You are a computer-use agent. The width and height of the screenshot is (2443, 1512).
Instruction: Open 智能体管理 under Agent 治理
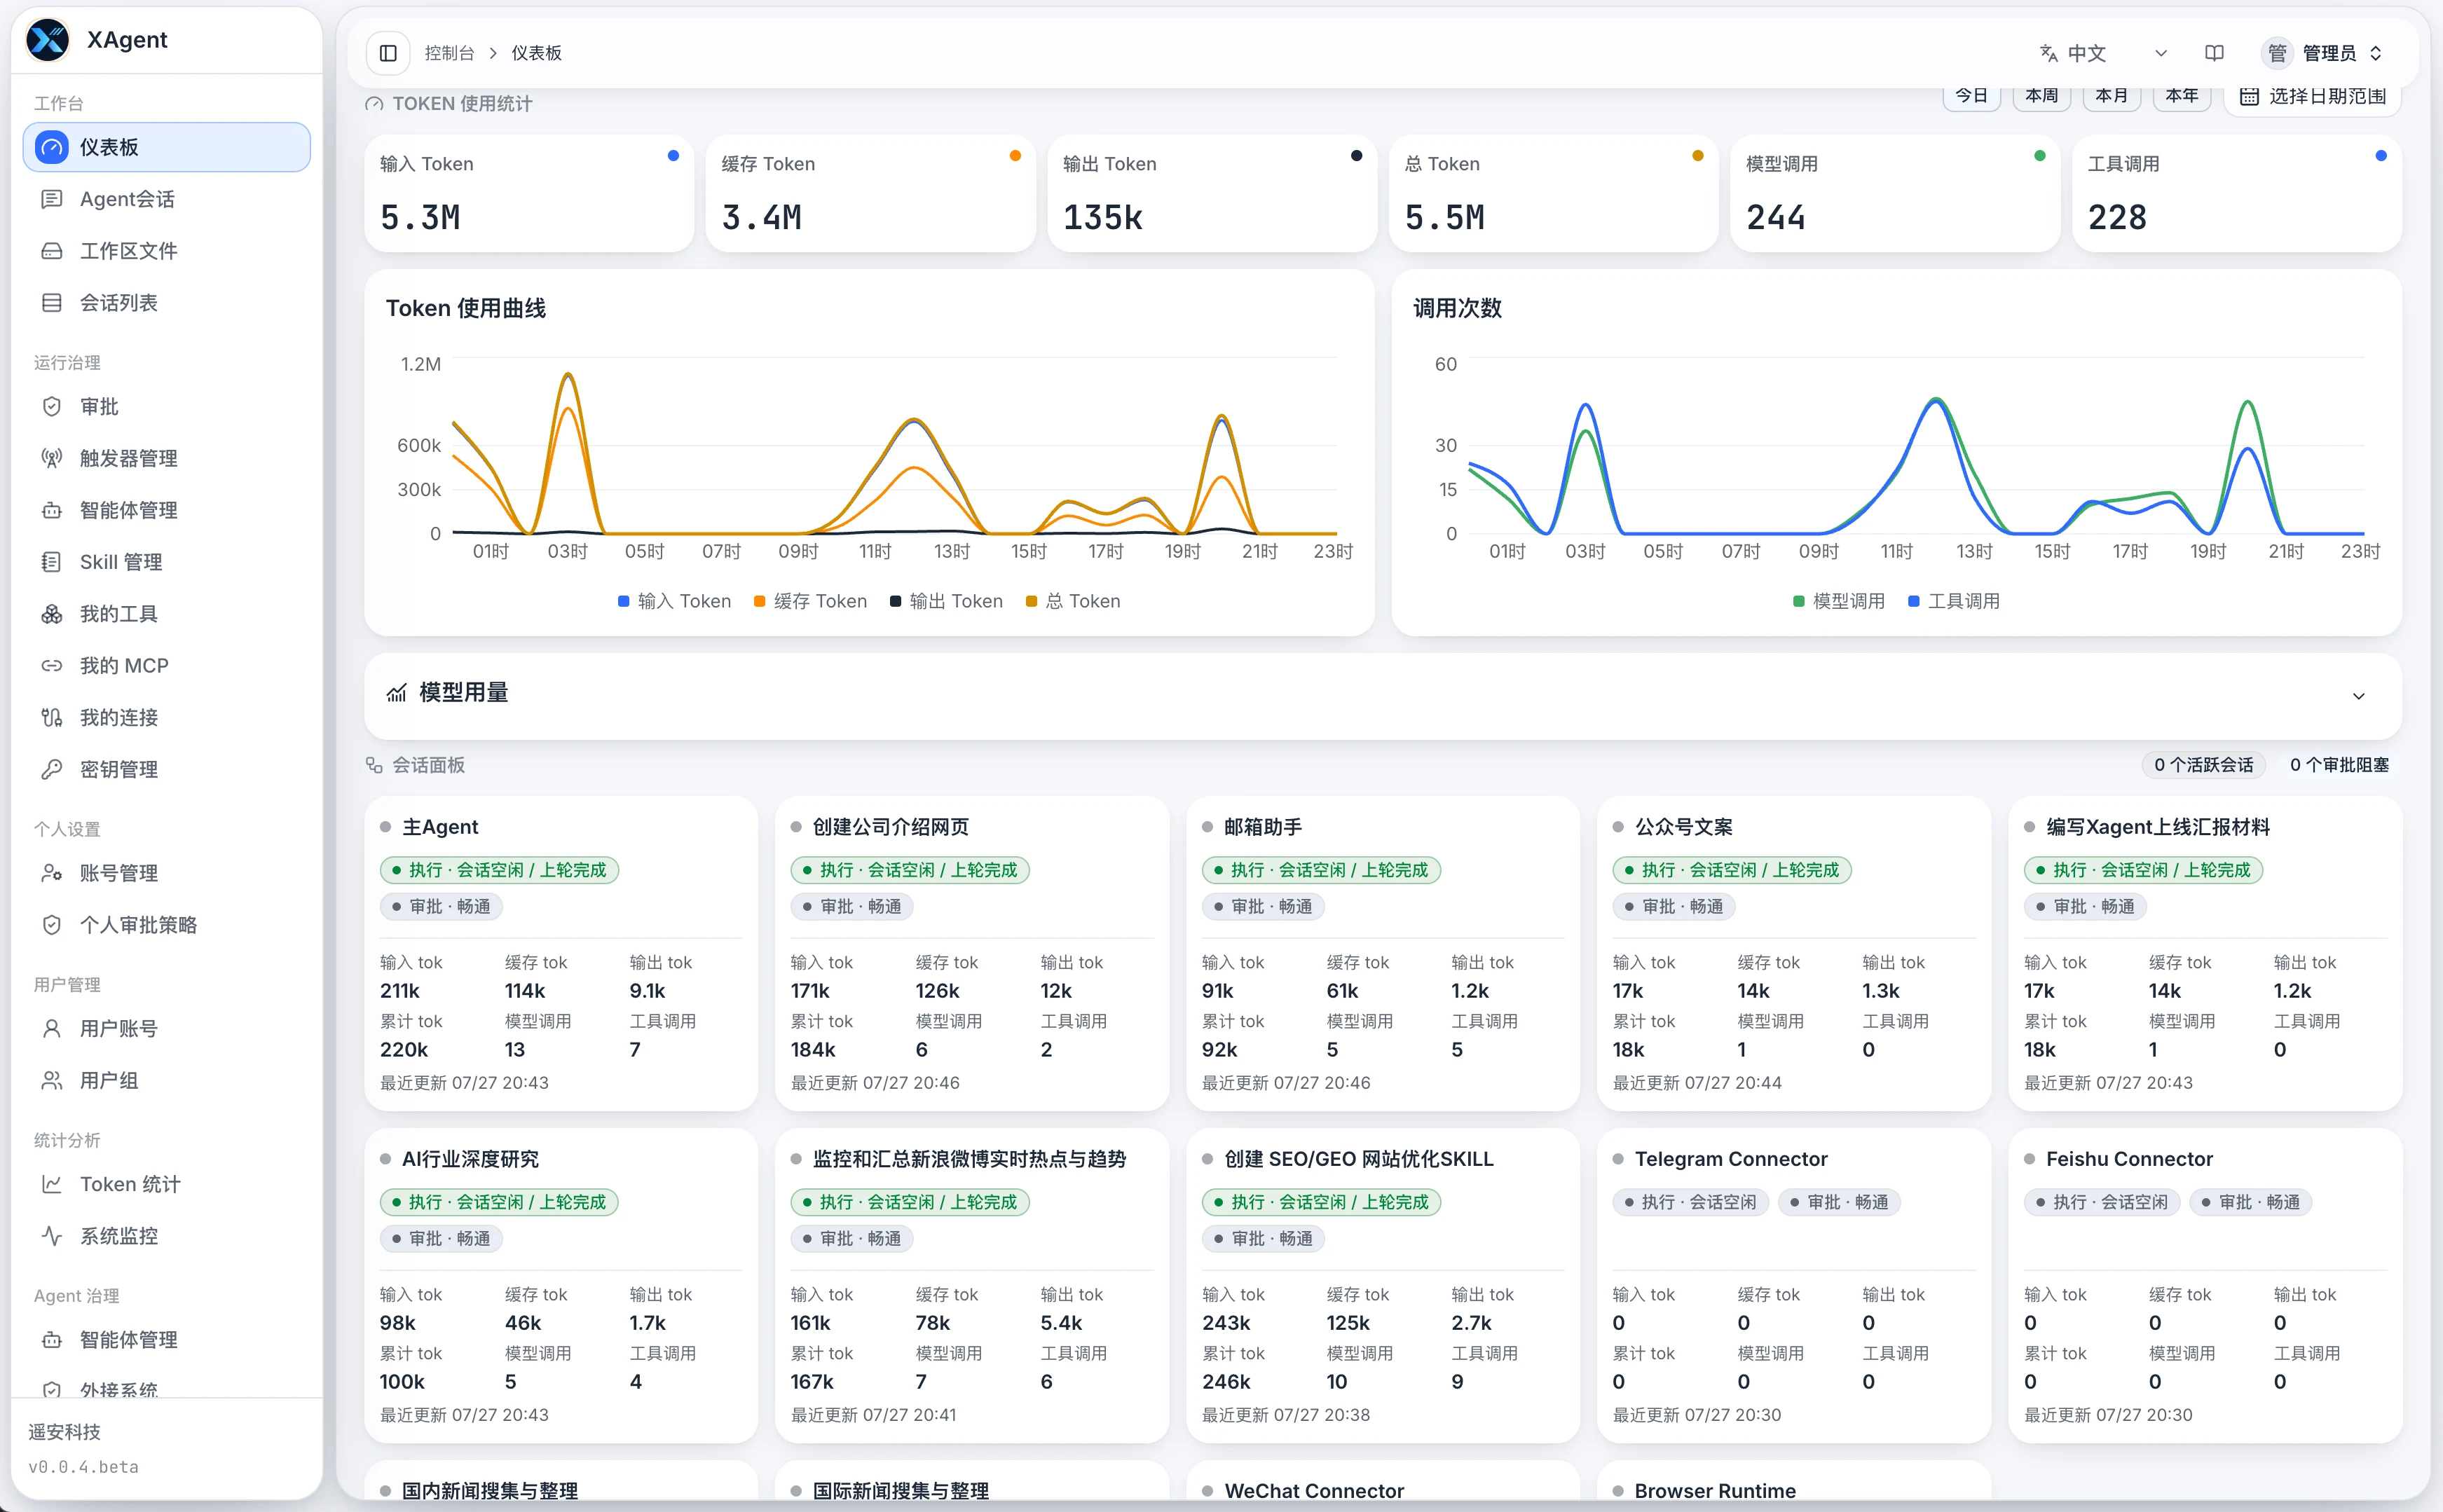coord(167,1340)
